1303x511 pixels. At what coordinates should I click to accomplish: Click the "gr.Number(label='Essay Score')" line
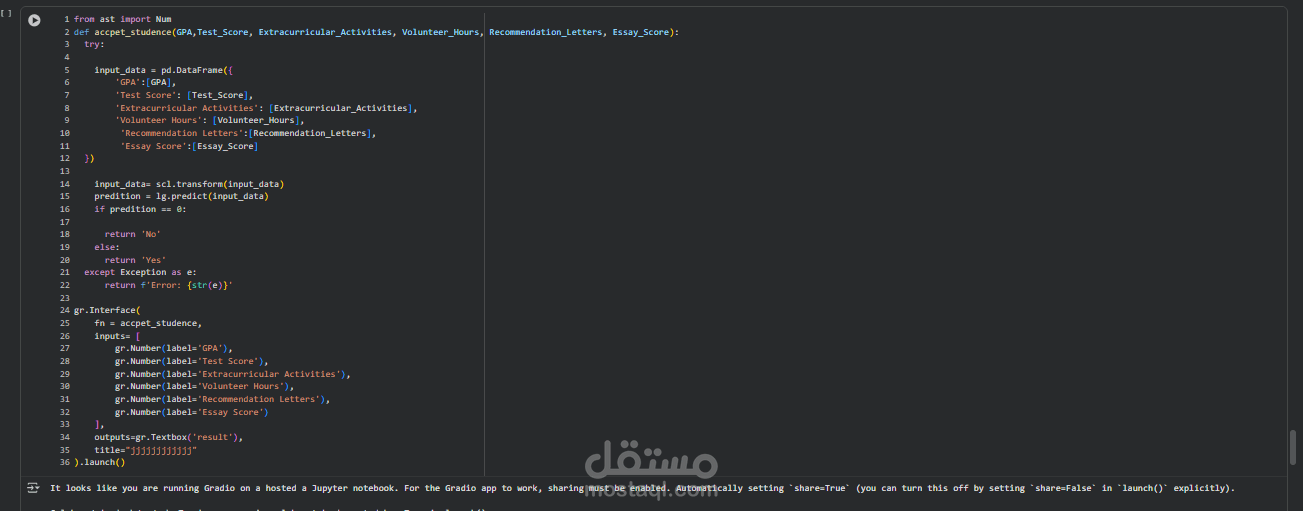[192, 412]
